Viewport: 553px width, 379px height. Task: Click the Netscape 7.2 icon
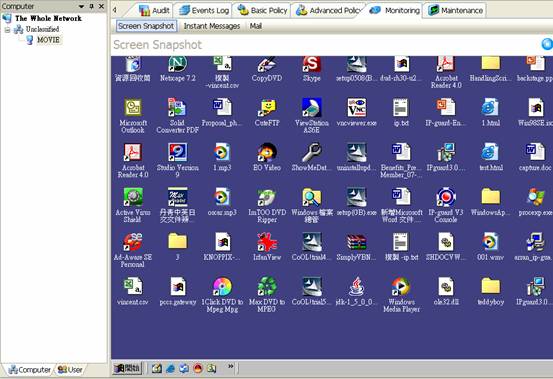click(177, 69)
